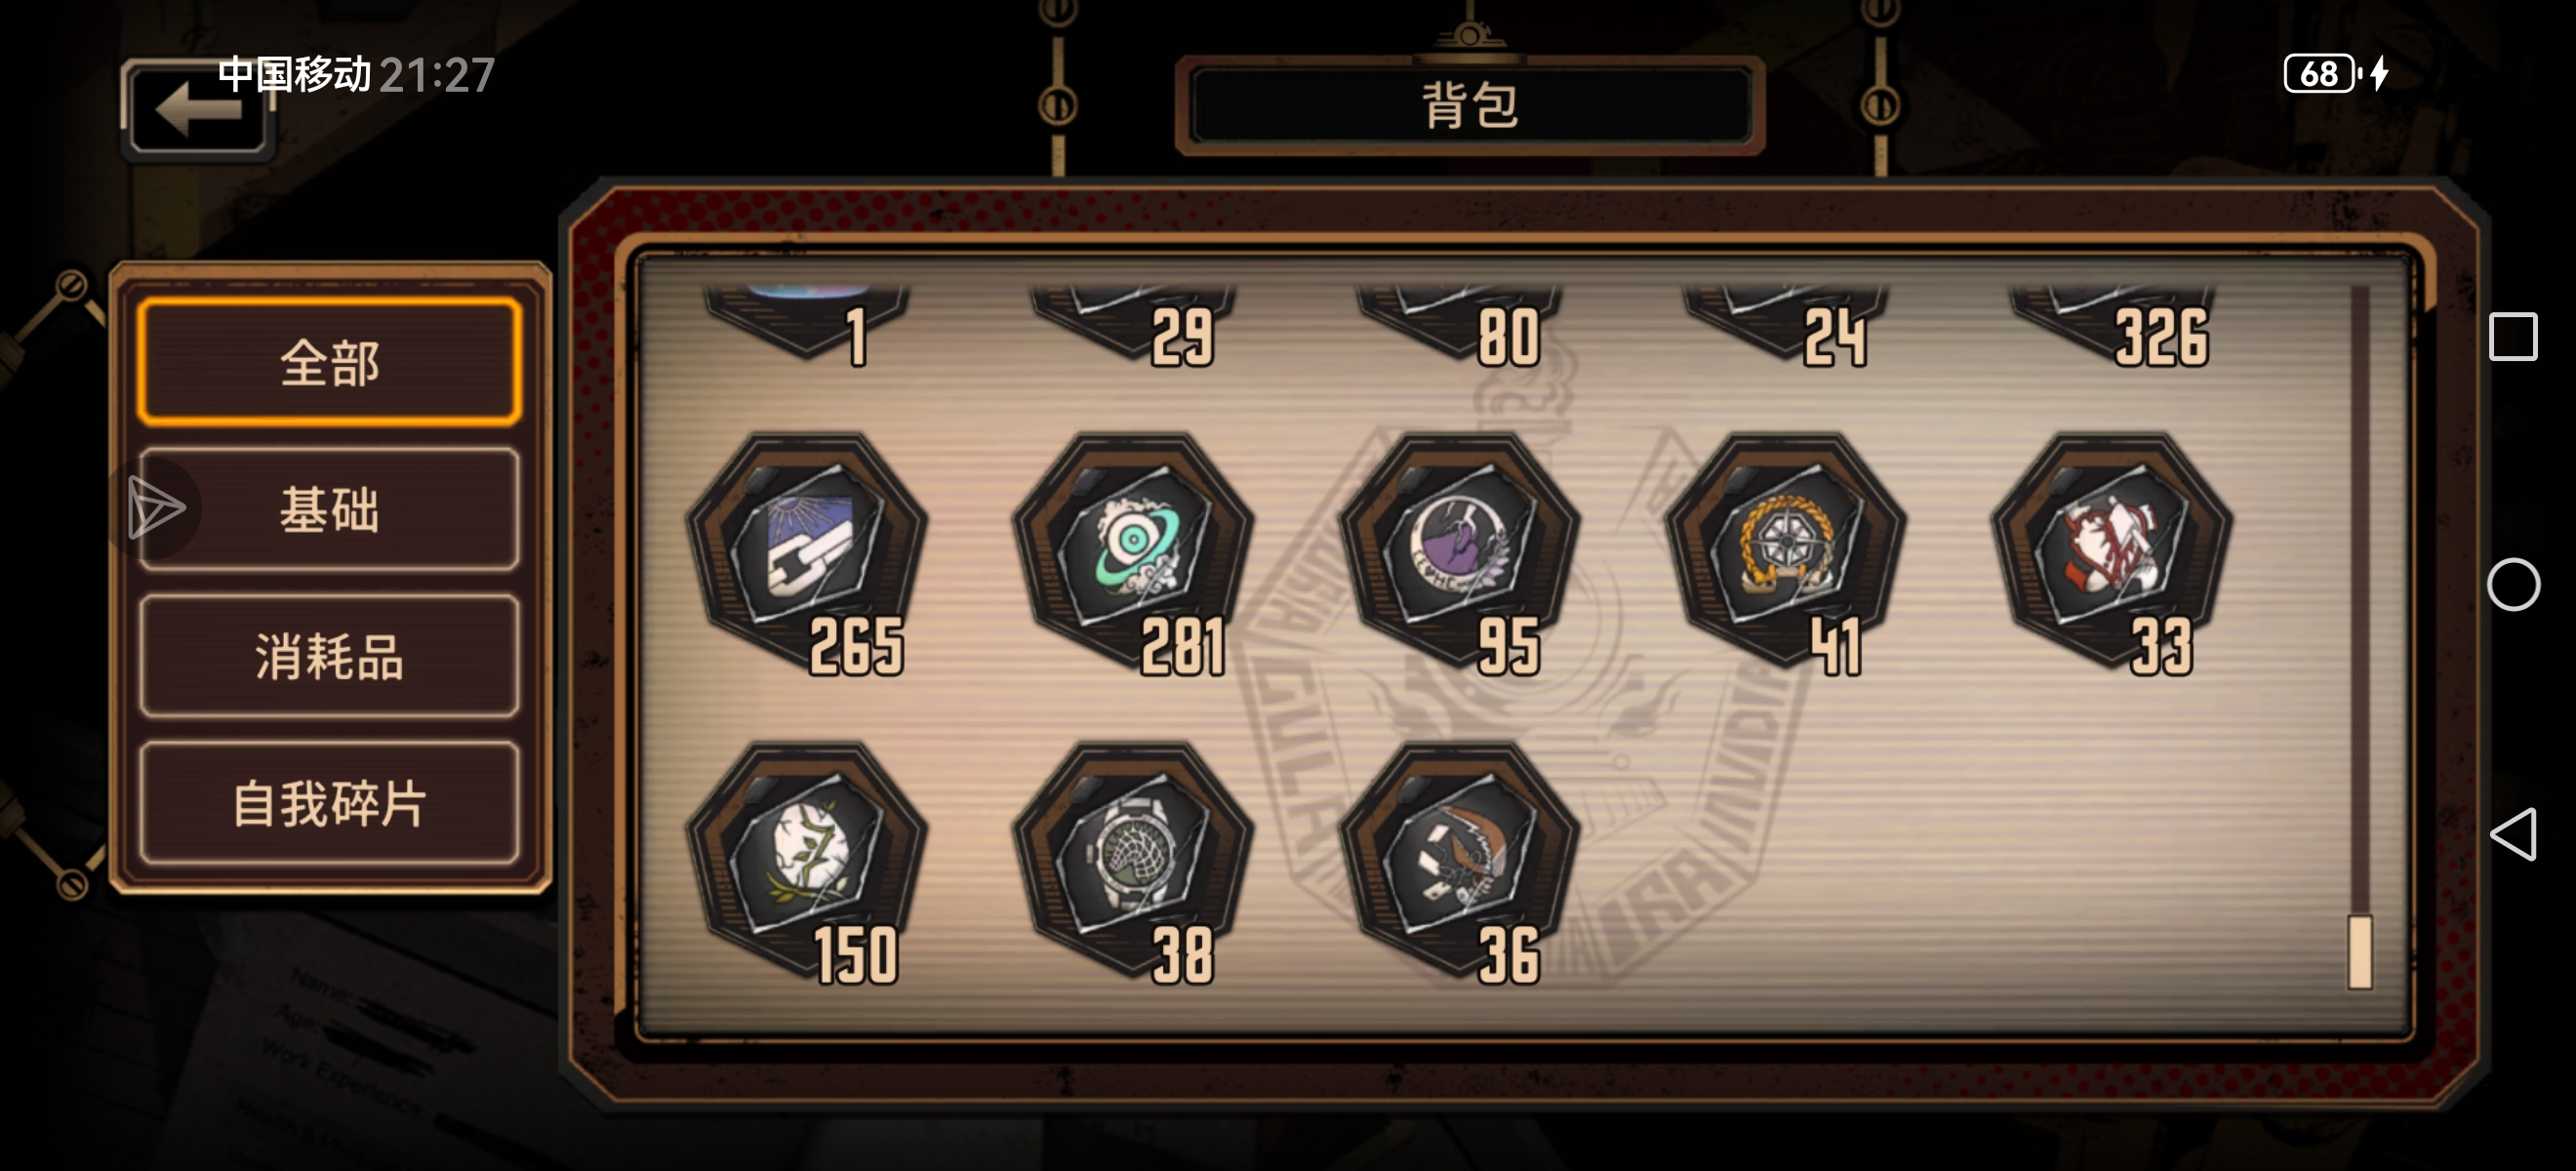The height and width of the screenshot is (1171, 2576).
Task: Select the golden wreath compass item 41
Action: [1786, 550]
